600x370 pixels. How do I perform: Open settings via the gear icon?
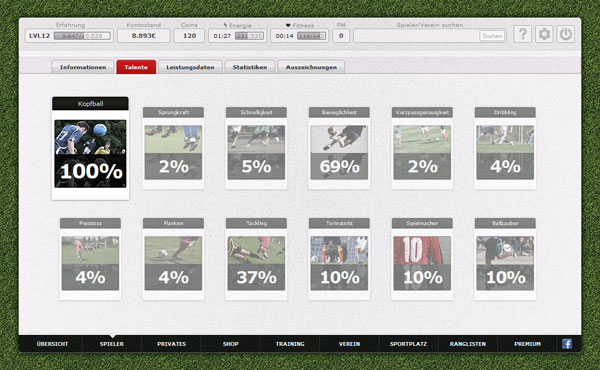pyautogui.click(x=544, y=34)
